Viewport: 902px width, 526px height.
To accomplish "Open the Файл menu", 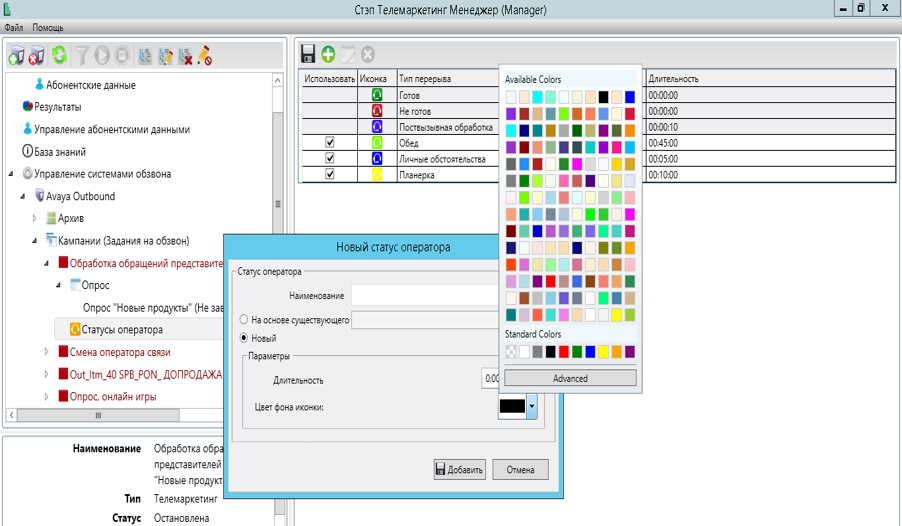I will [x=14, y=28].
